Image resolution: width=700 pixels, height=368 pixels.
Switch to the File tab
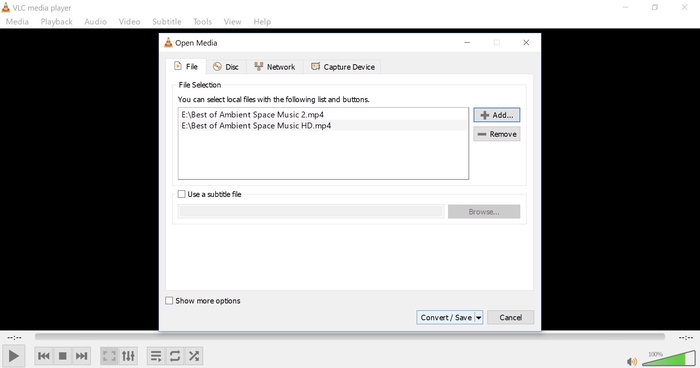[186, 67]
